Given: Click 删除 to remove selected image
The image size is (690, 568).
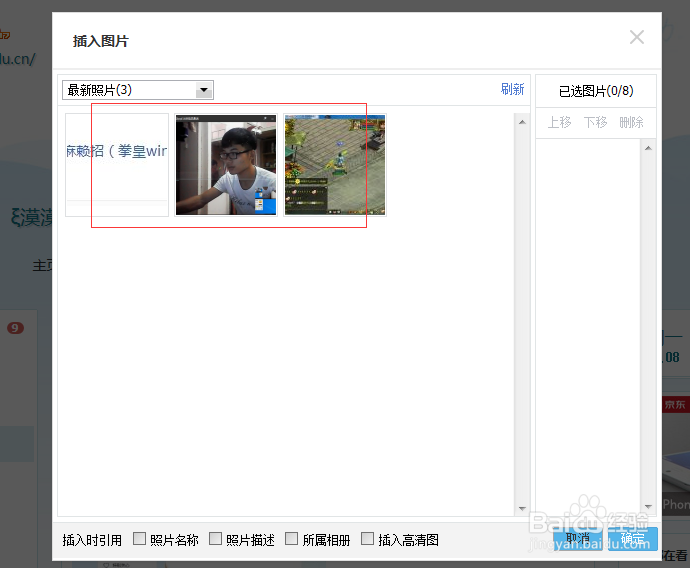Looking at the screenshot, I should [631, 122].
